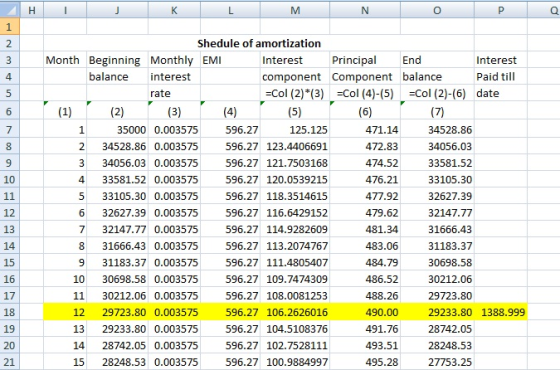Select column O header
Viewport: 560px width, 370px height.
click(x=437, y=10)
